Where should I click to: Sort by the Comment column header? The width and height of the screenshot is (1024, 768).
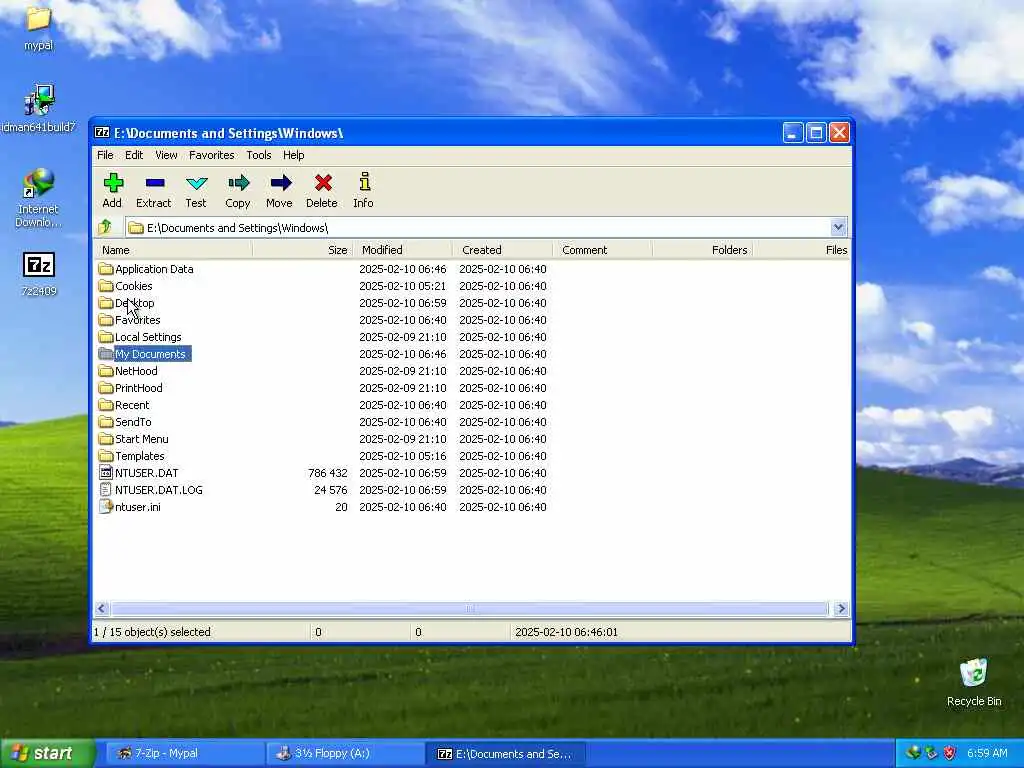[602, 249]
